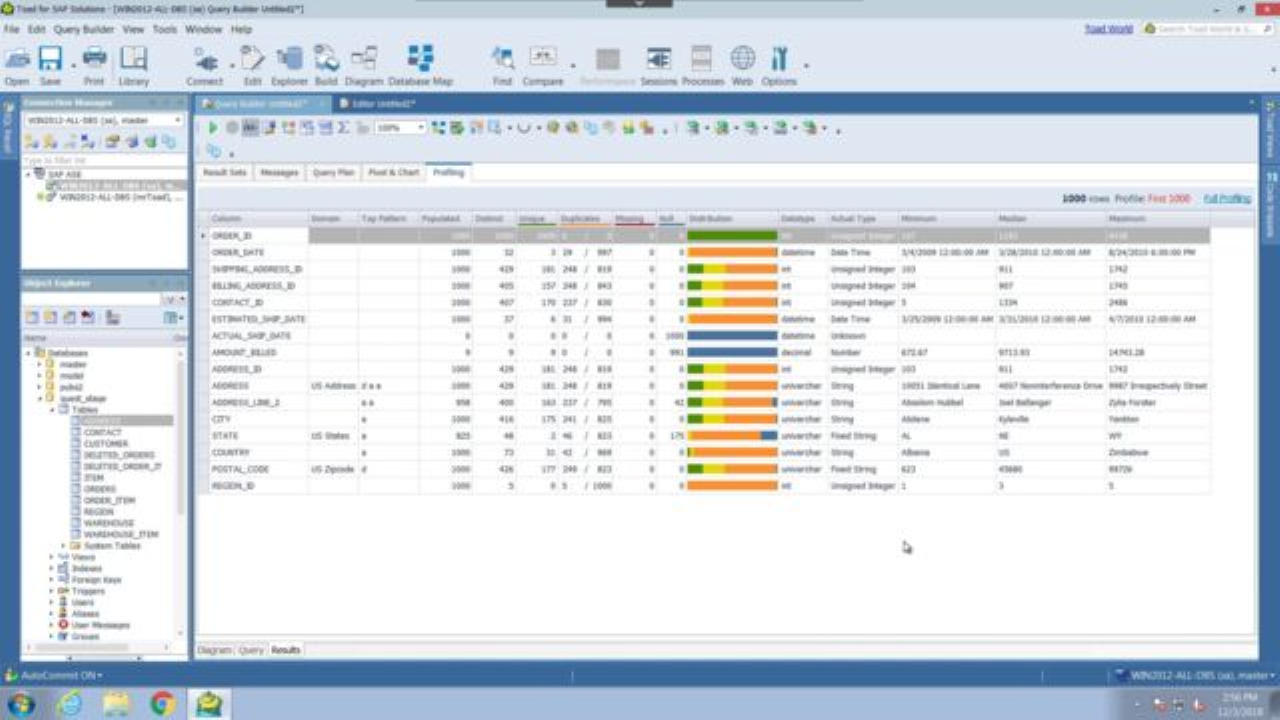Open the Explorer toolbar icon
This screenshot has width=1280, height=720.
(289, 59)
